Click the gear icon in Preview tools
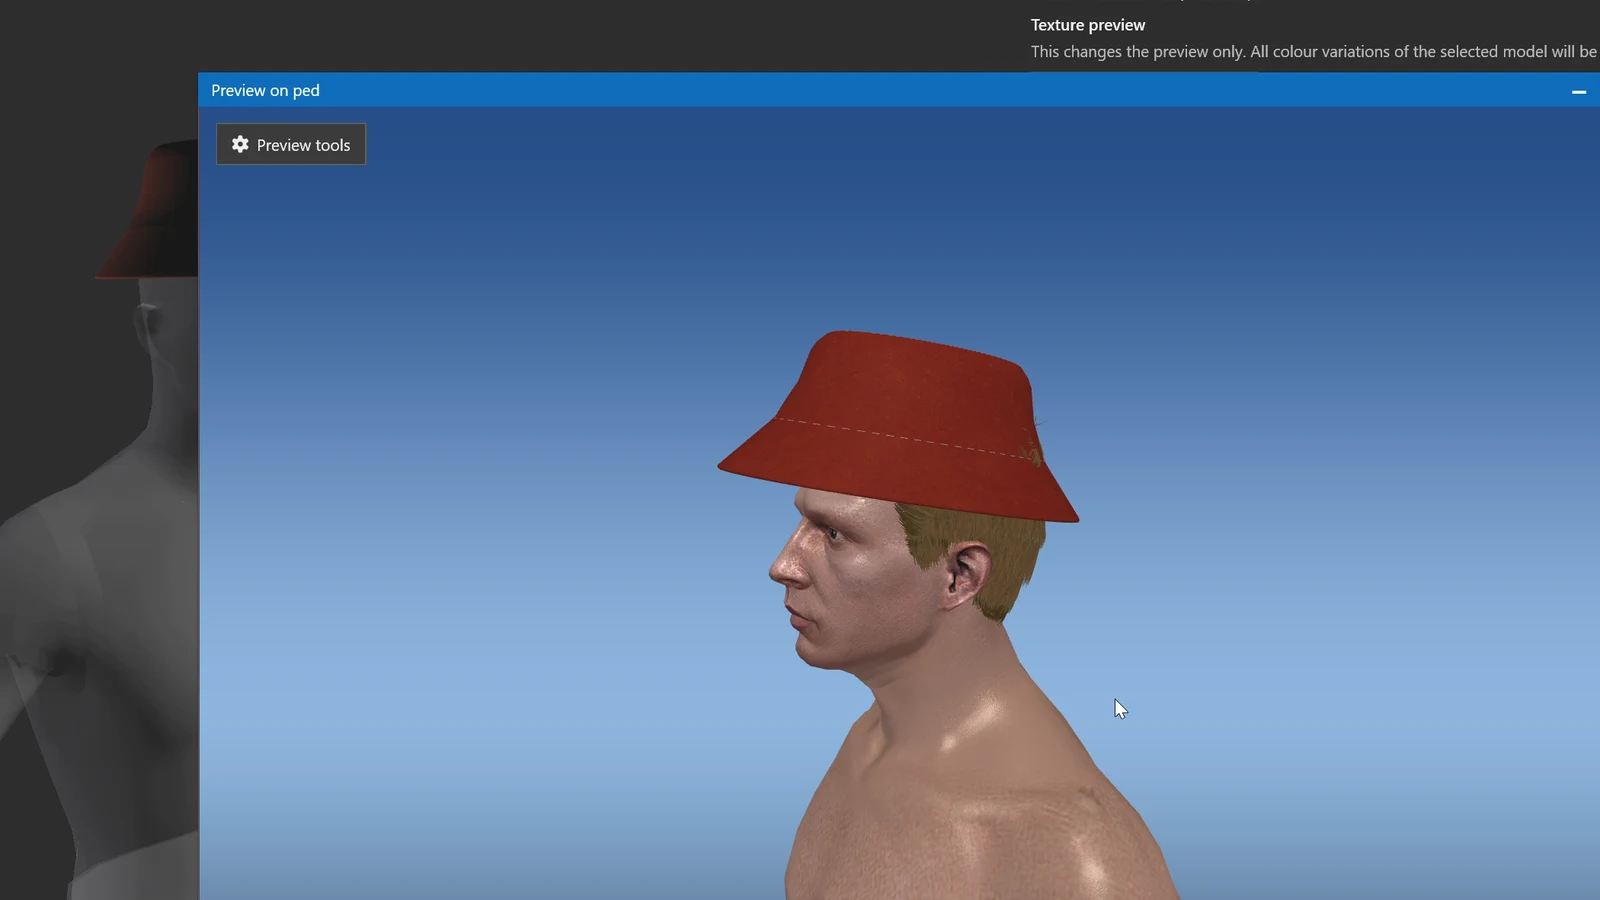The image size is (1600, 900). click(240, 144)
